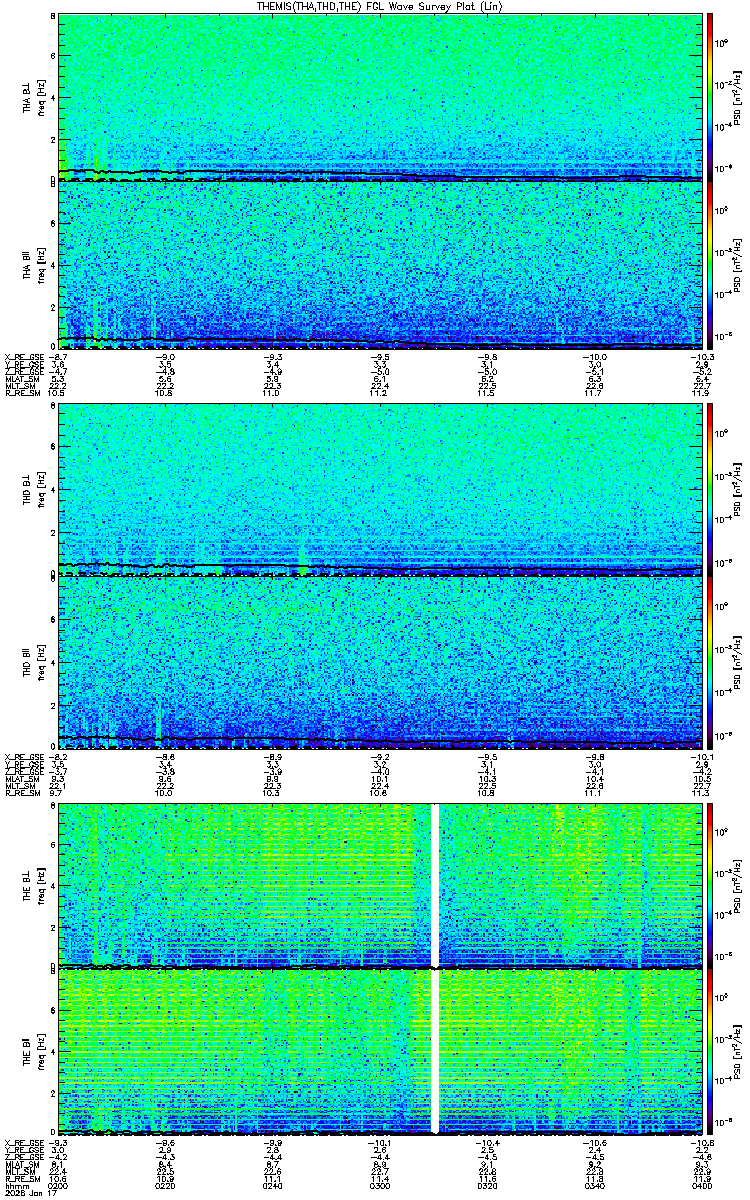The image size is (750, 1200).
Task: Click the 0340 time tick label
Action: point(594,1185)
